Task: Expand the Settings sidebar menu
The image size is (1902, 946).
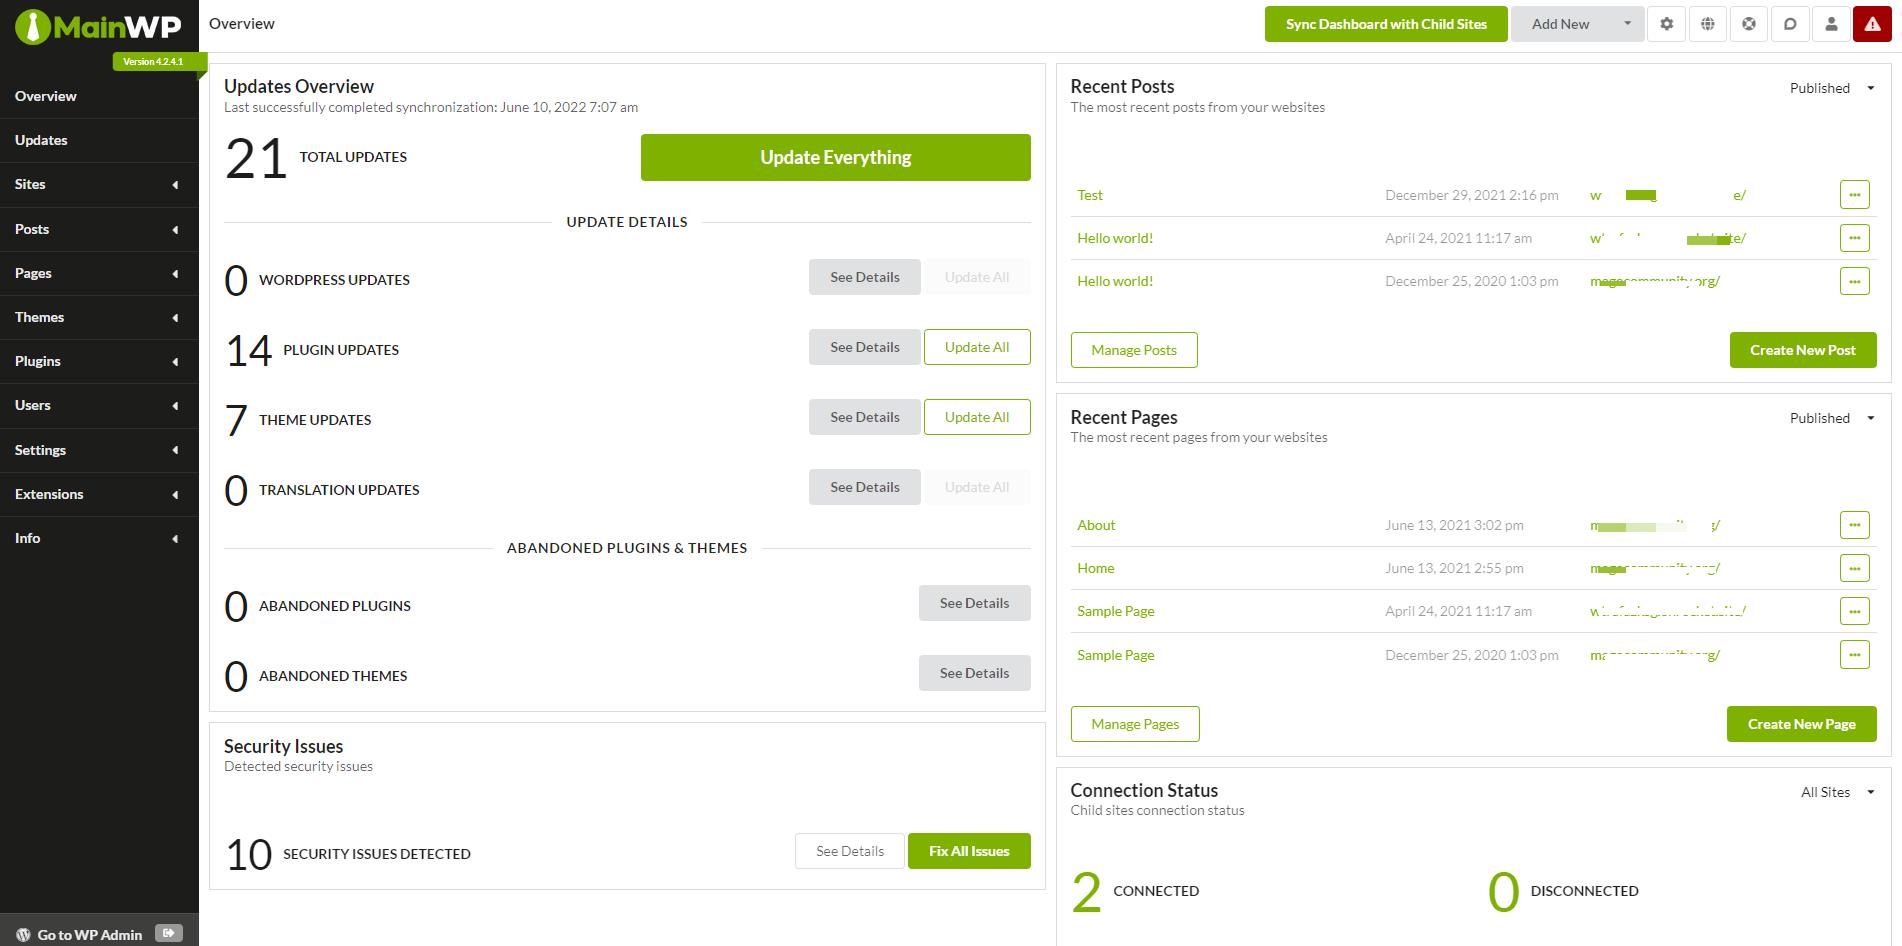Action: (99, 450)
